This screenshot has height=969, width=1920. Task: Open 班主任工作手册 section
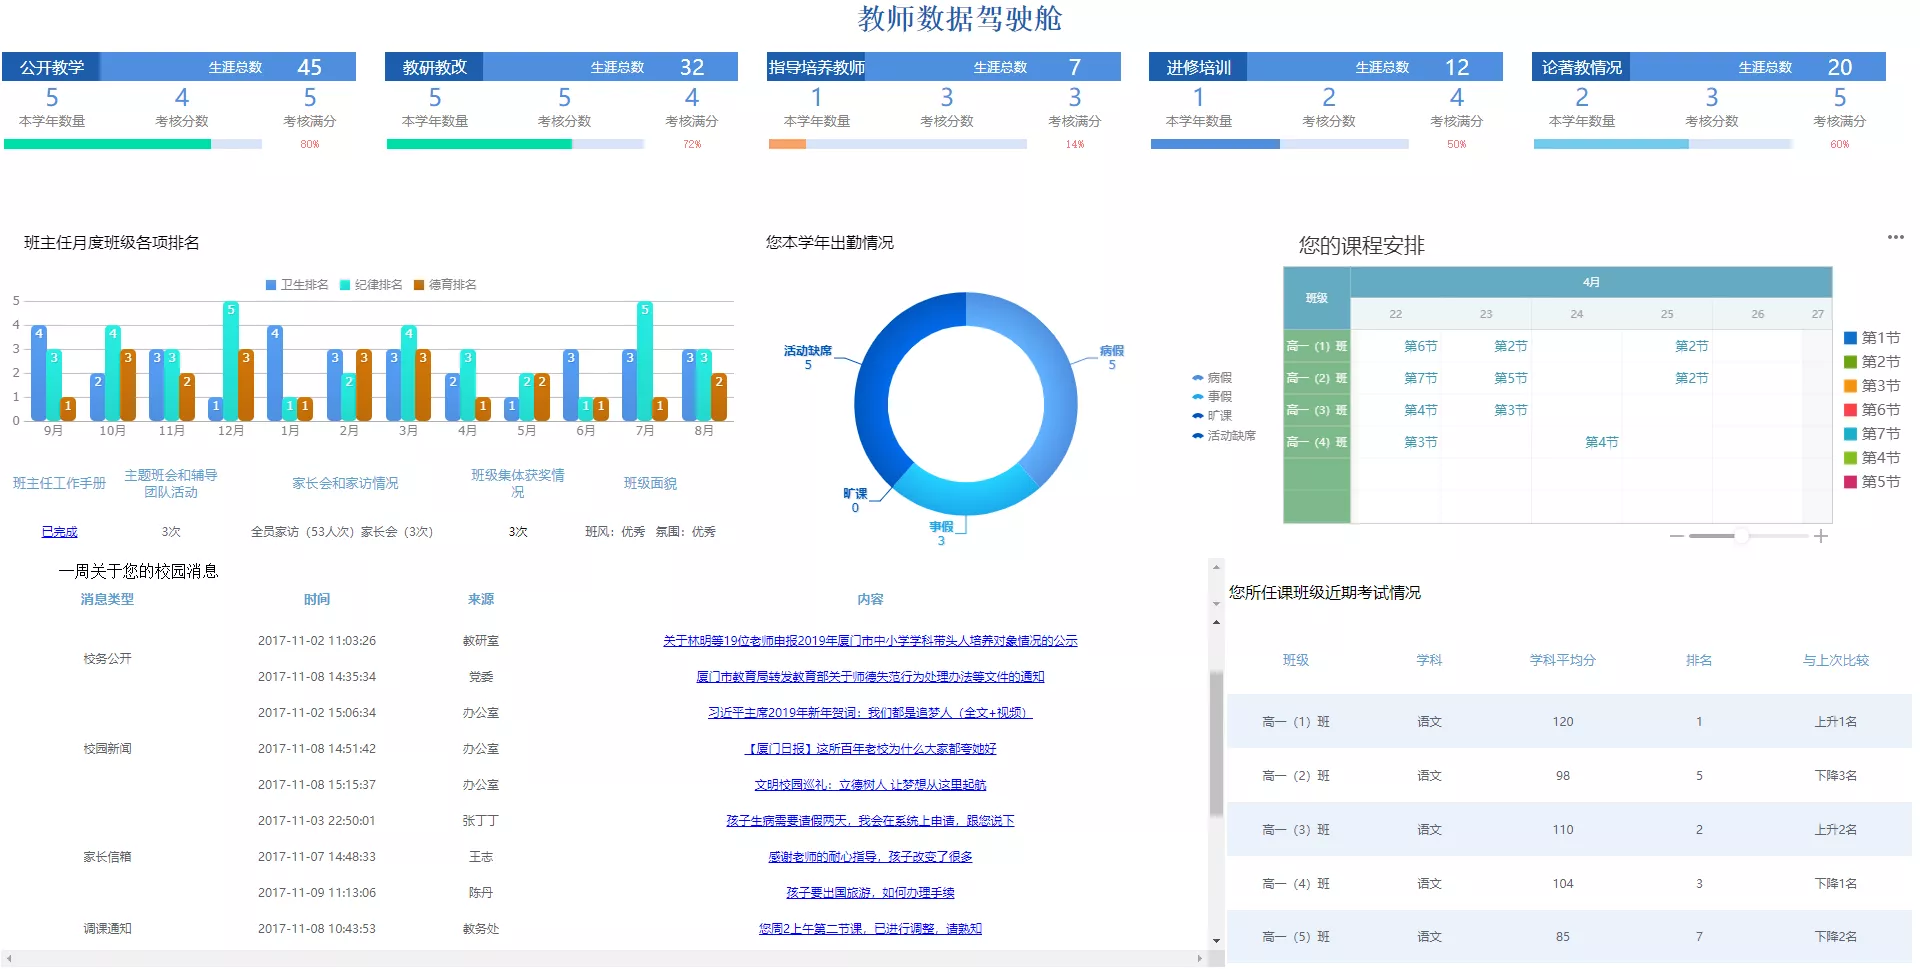[59, 483]
